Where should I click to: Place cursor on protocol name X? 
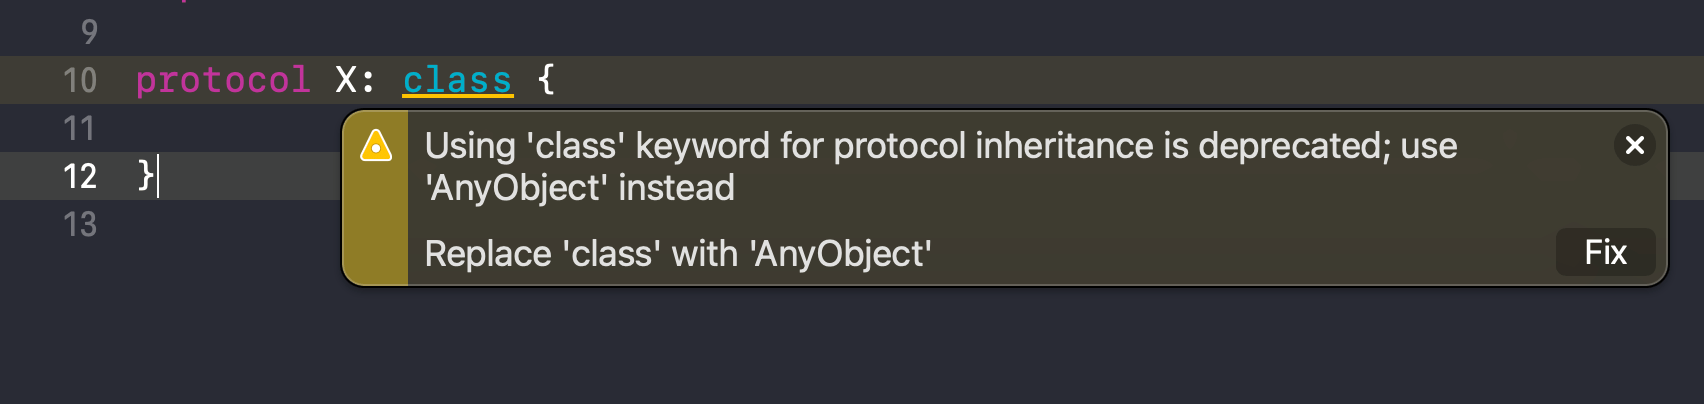[x=346, y=80]
